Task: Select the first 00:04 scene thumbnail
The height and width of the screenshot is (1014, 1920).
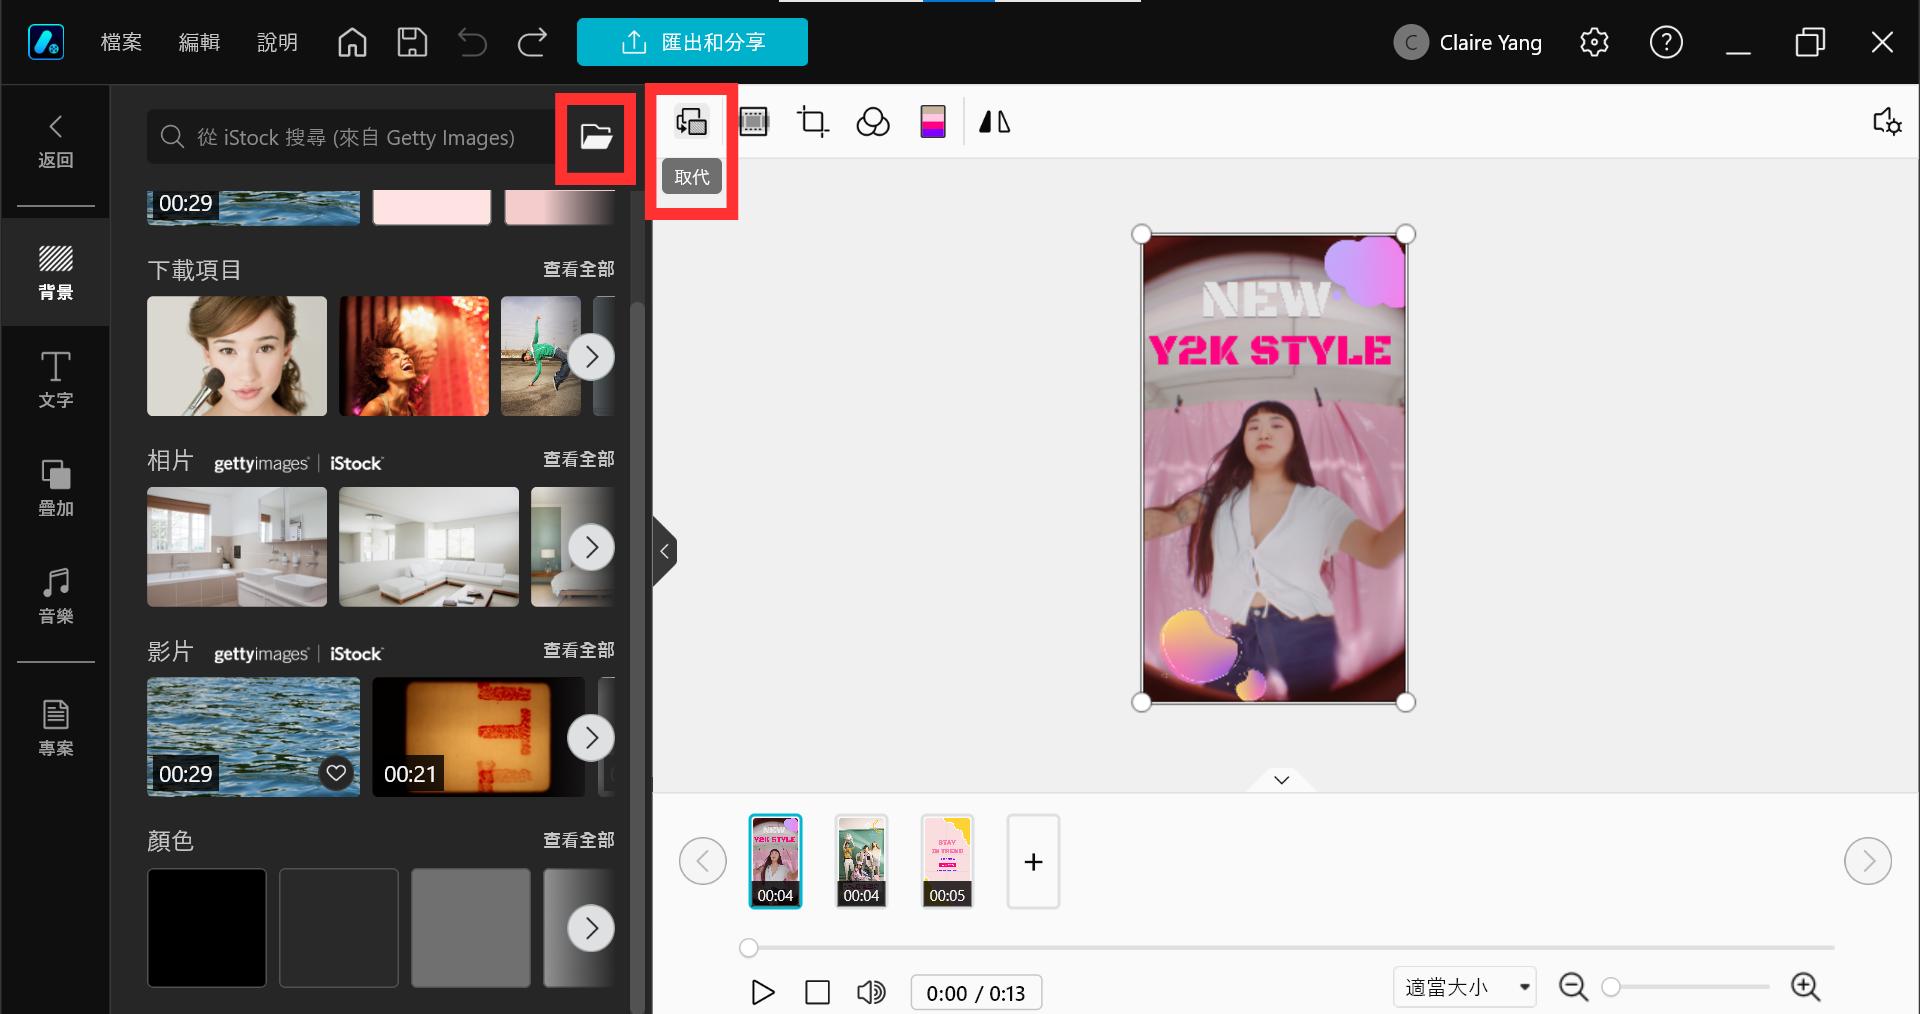Action: tap(775, 861)
